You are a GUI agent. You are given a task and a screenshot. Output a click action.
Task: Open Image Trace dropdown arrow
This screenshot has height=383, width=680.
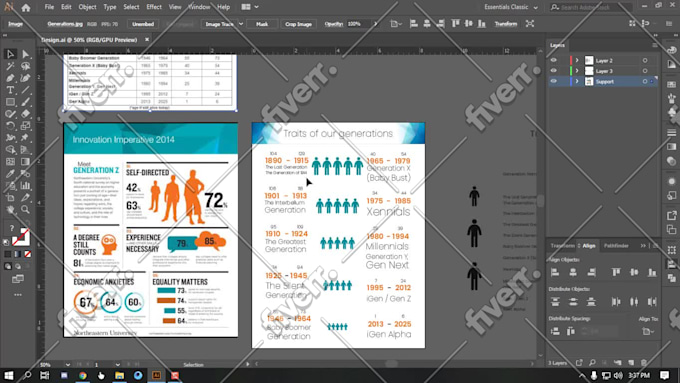(x=241, y=24)
